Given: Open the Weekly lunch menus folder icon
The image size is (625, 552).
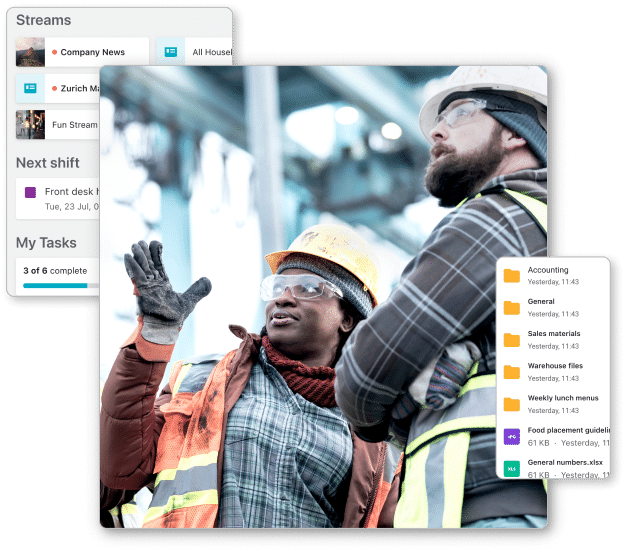Looking at the screenshot, I should [512, 404].
